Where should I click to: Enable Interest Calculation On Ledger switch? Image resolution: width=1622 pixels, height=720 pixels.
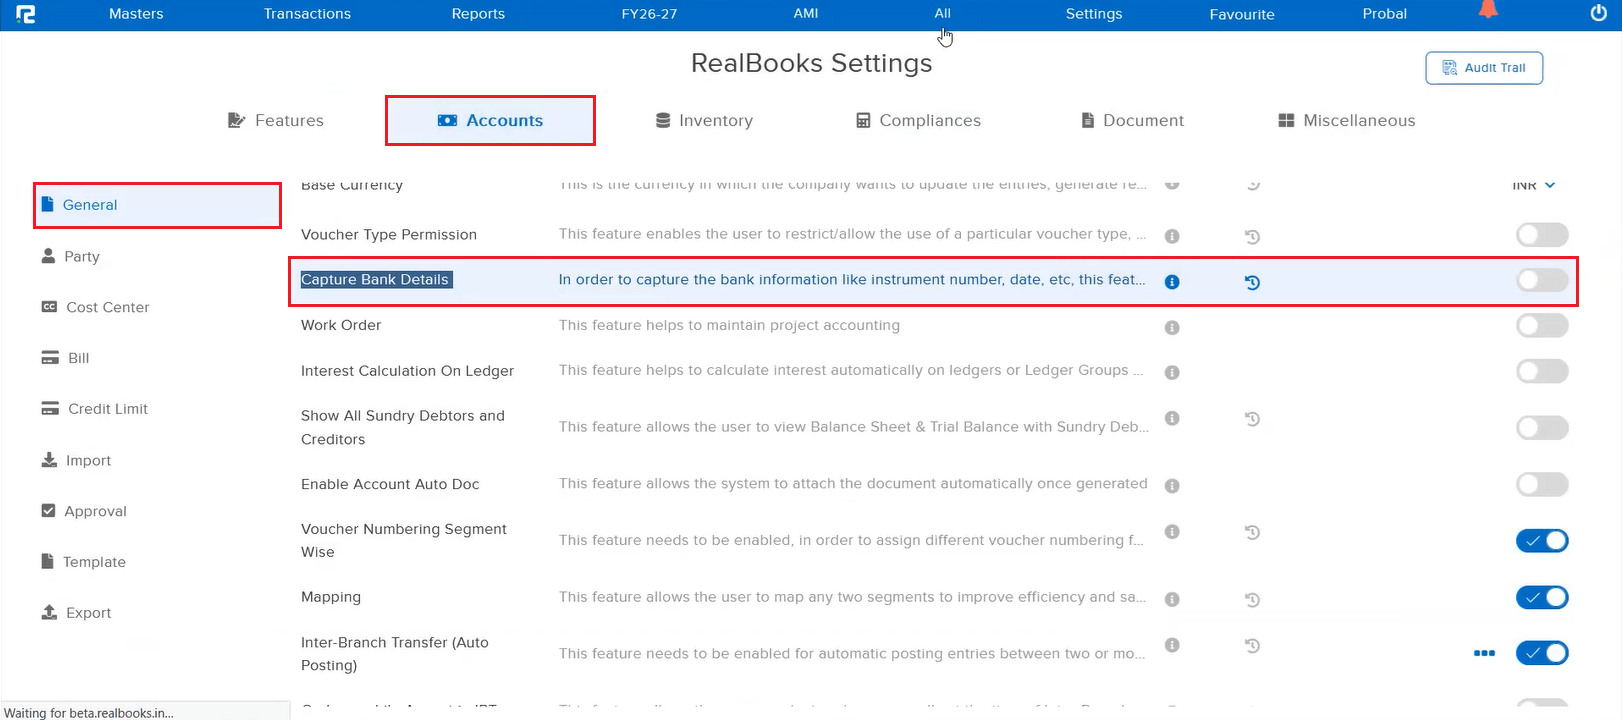coord(1542,371)
